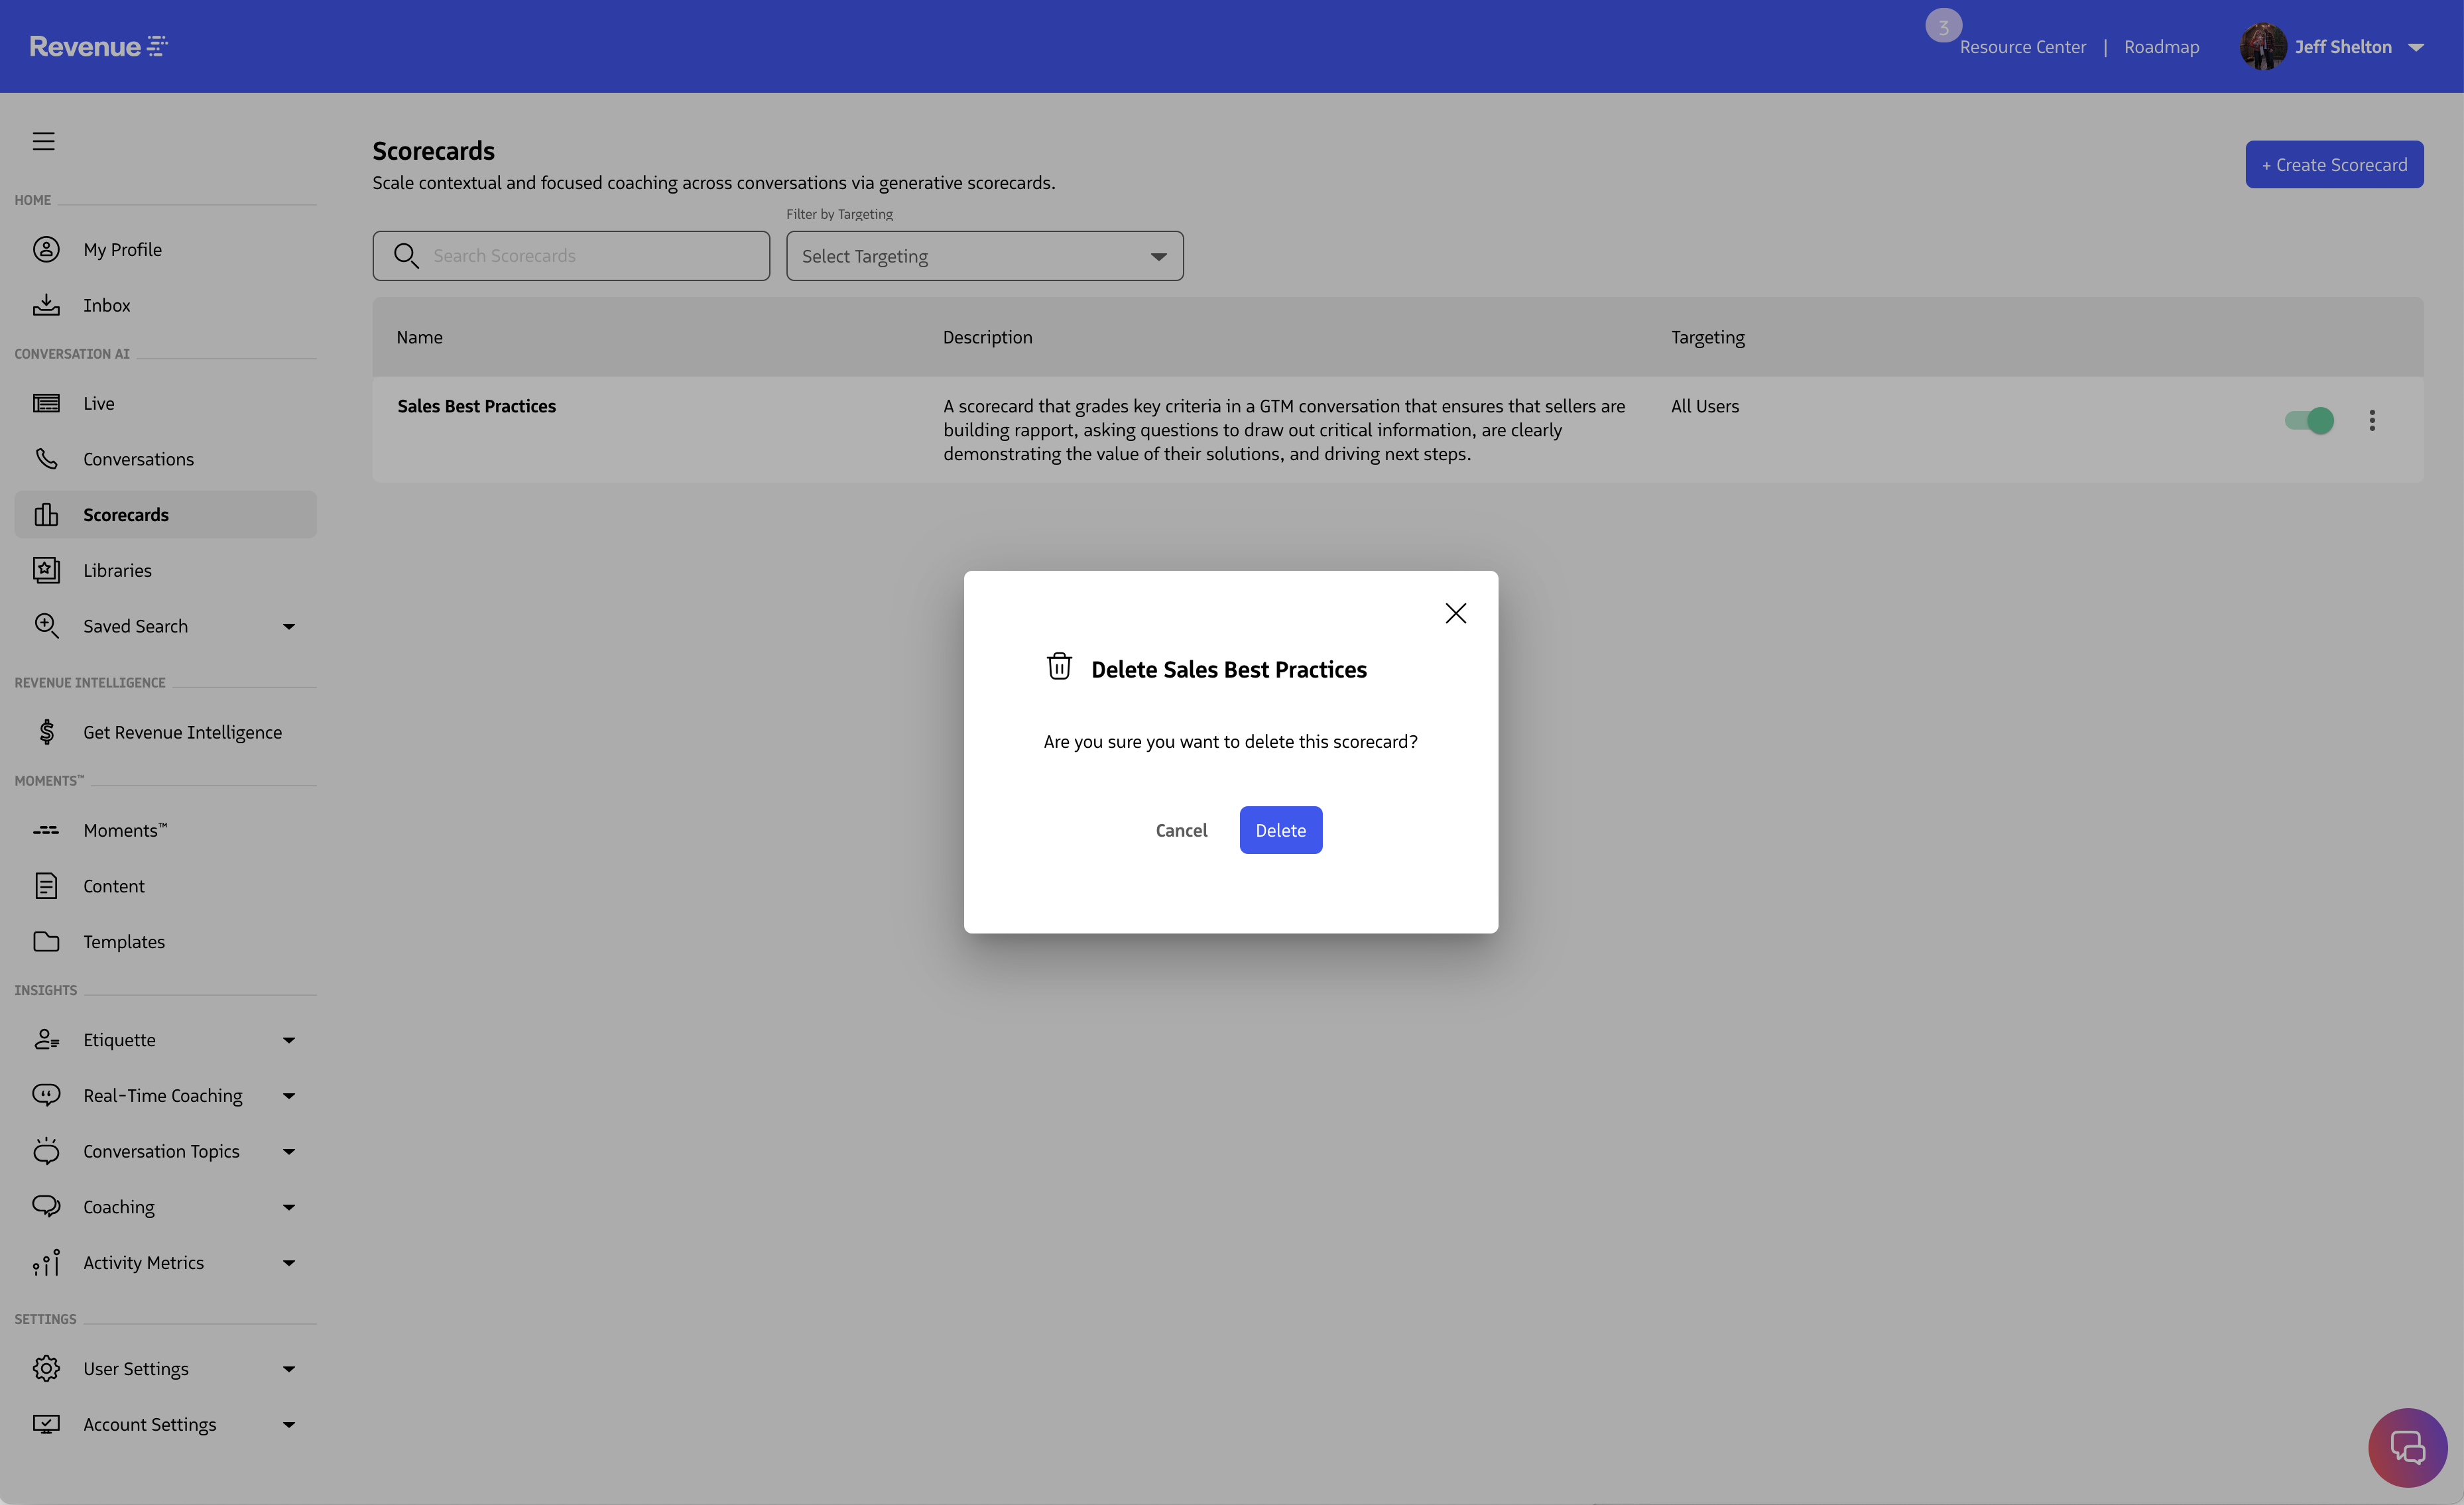The height and width of the screenshot is (1505, 2464).
Task: Click the Sales Best Practices scorecard name
Action: 476,406
